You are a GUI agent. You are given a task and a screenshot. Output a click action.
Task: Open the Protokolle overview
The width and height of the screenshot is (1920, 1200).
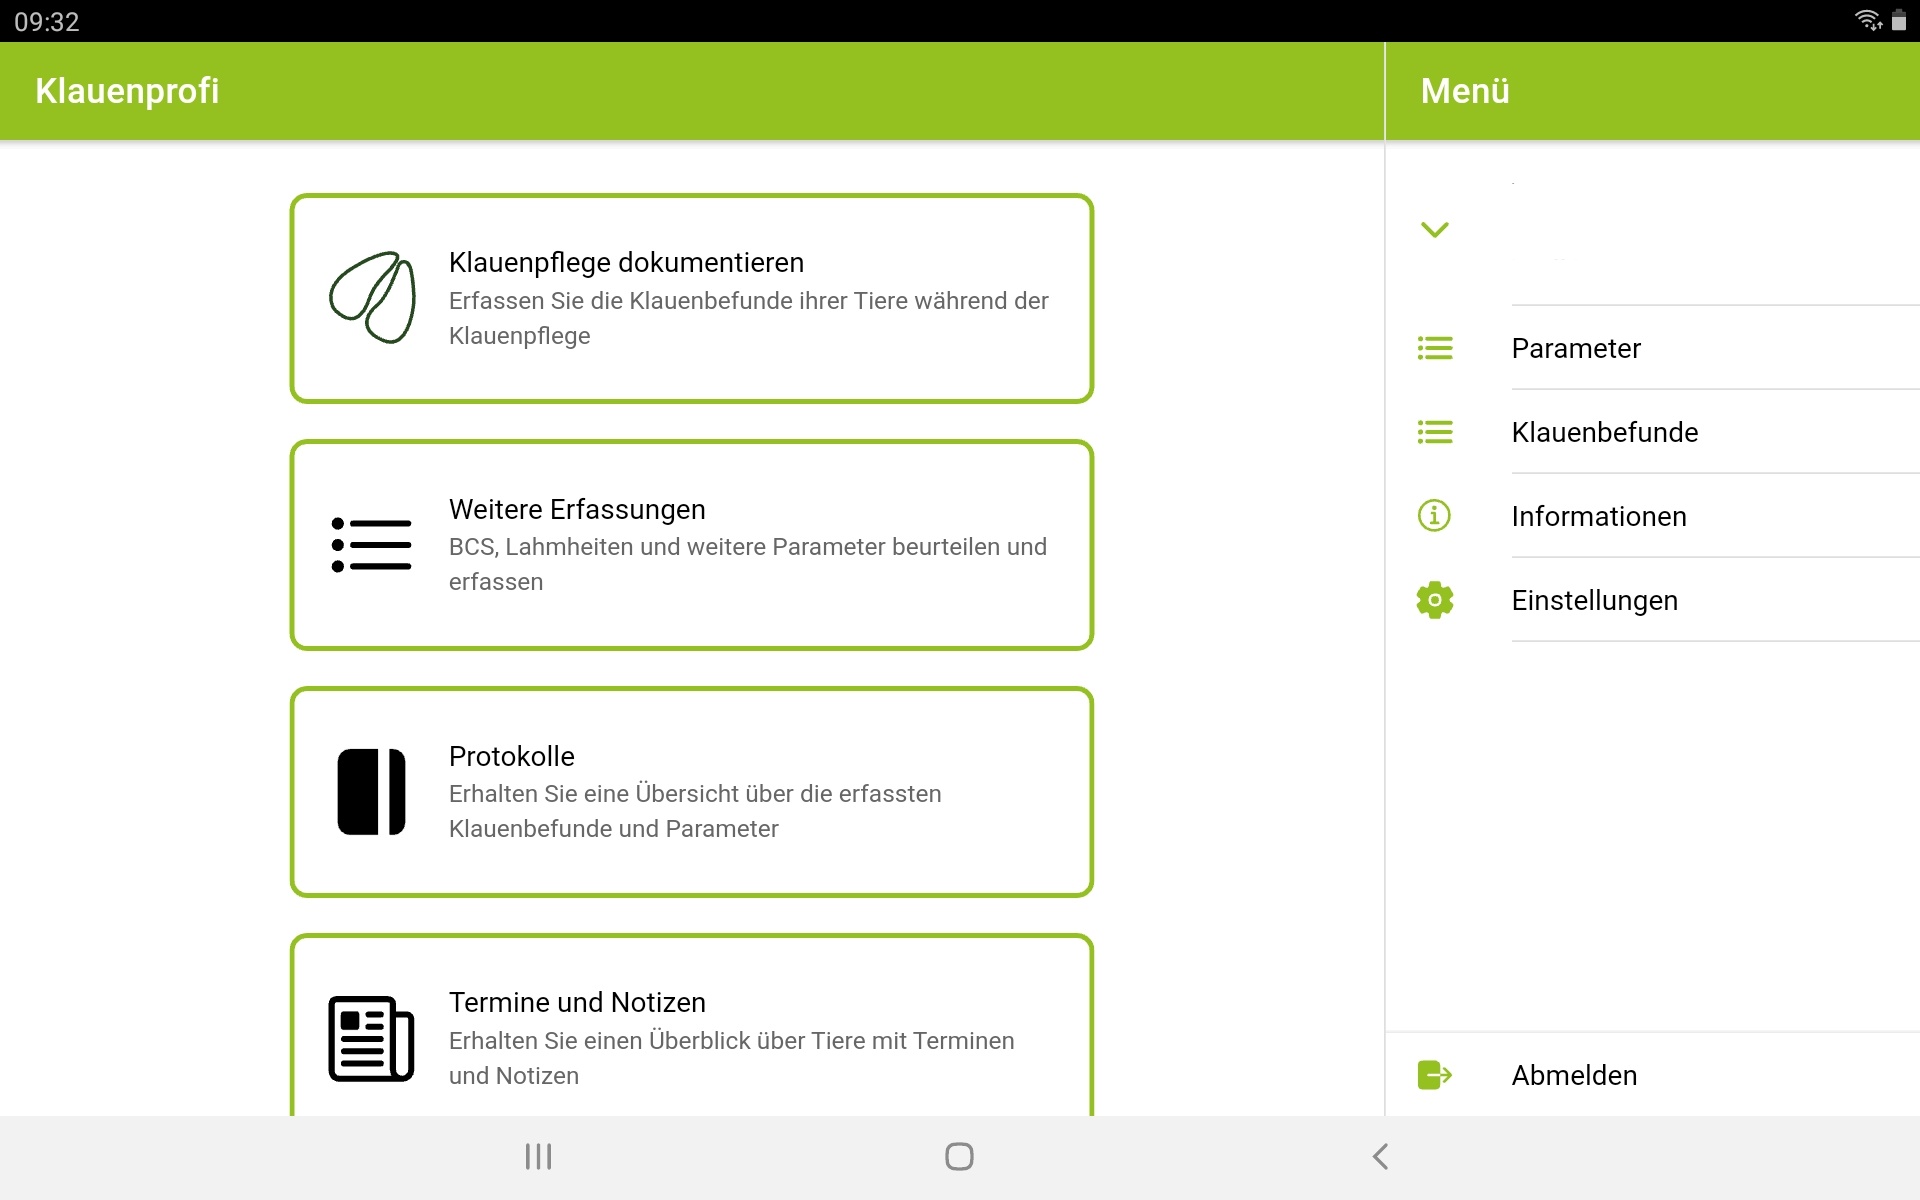[692, 791]
